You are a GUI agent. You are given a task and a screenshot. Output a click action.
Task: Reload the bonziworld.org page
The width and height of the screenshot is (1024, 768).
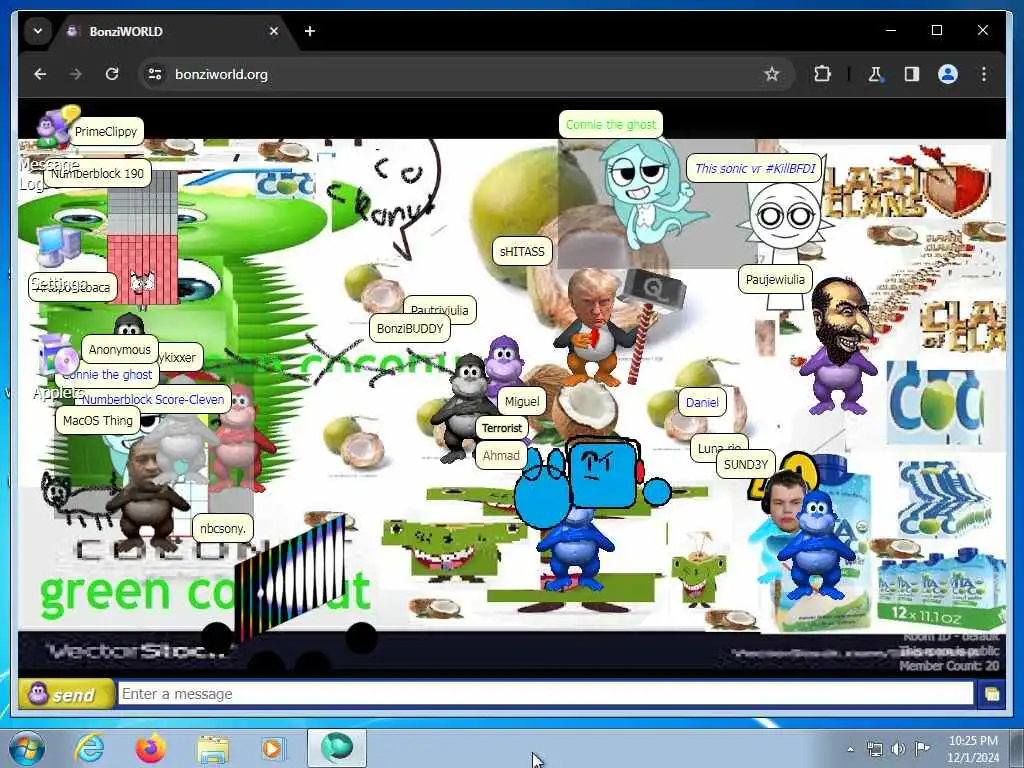[x=112, y=74]
